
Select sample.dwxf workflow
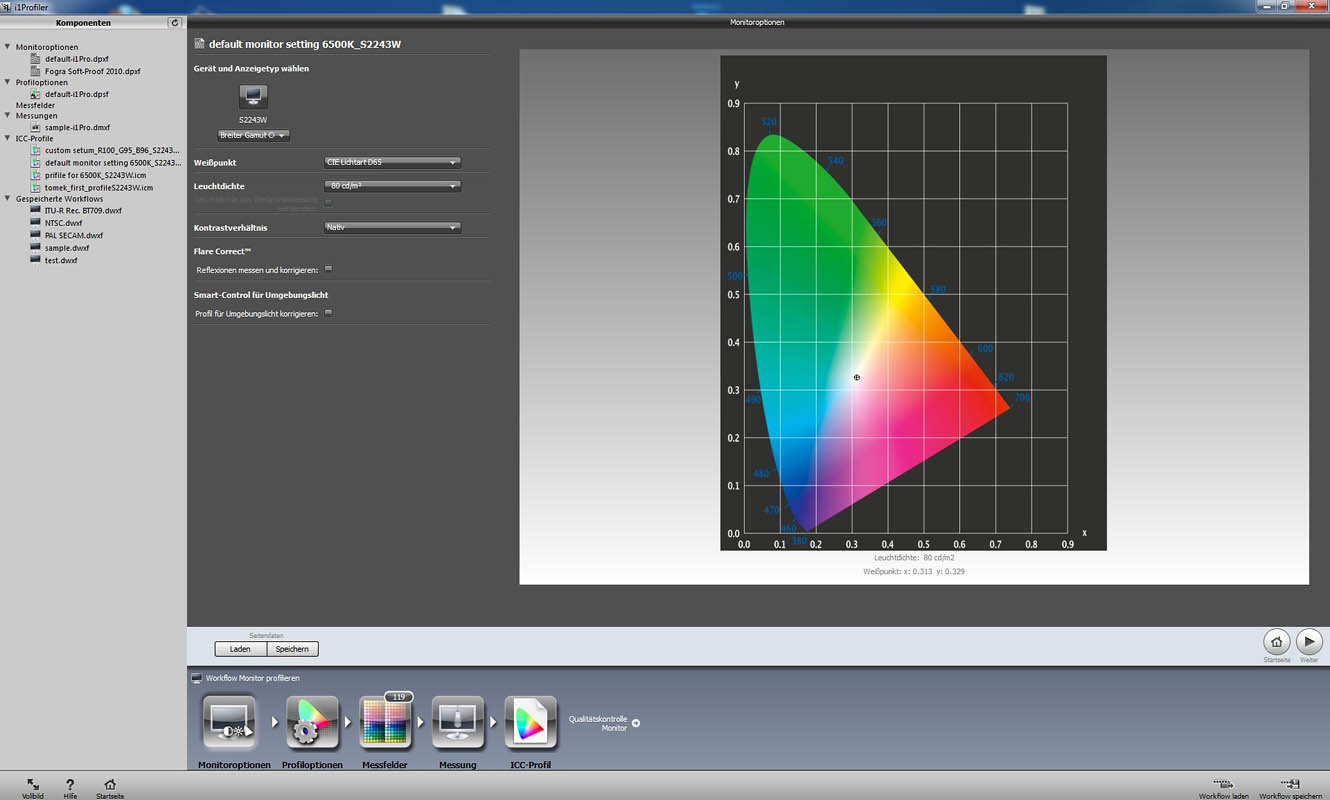[67, 248]
